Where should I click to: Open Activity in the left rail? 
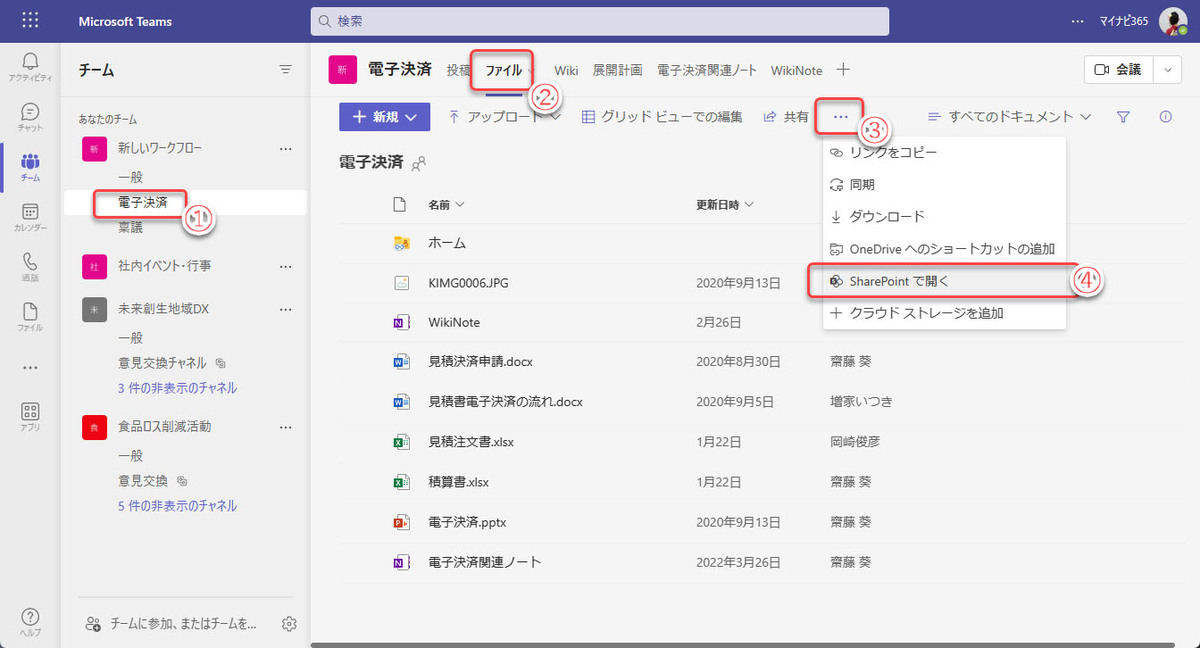pos(30,68)
